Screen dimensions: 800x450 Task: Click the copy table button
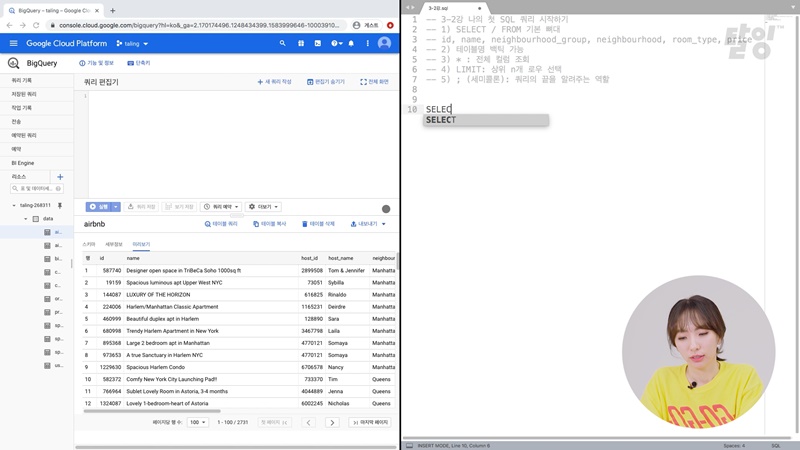pyautogui.click(x=270, y=224)
